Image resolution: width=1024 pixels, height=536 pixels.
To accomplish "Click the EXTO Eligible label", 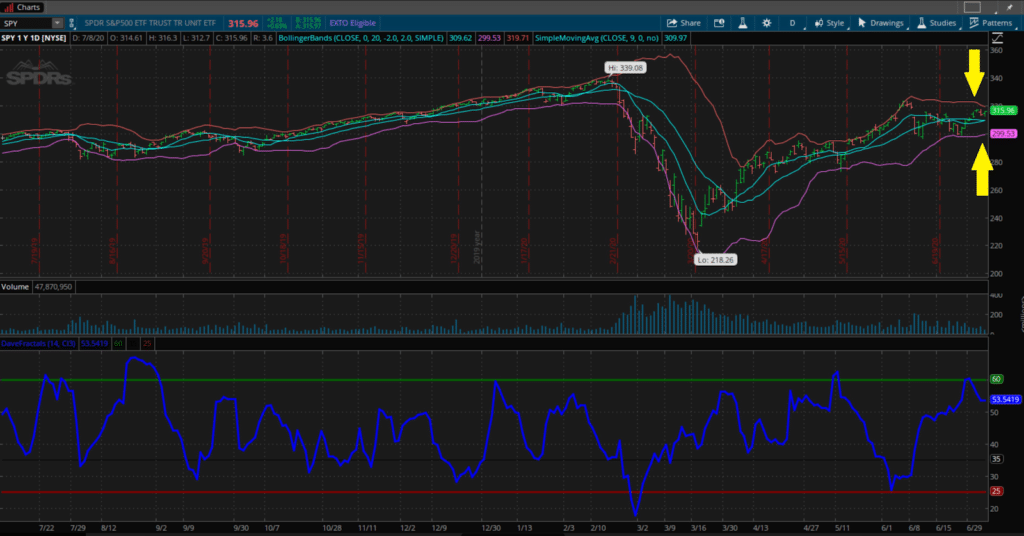I will tap(353, 23).
